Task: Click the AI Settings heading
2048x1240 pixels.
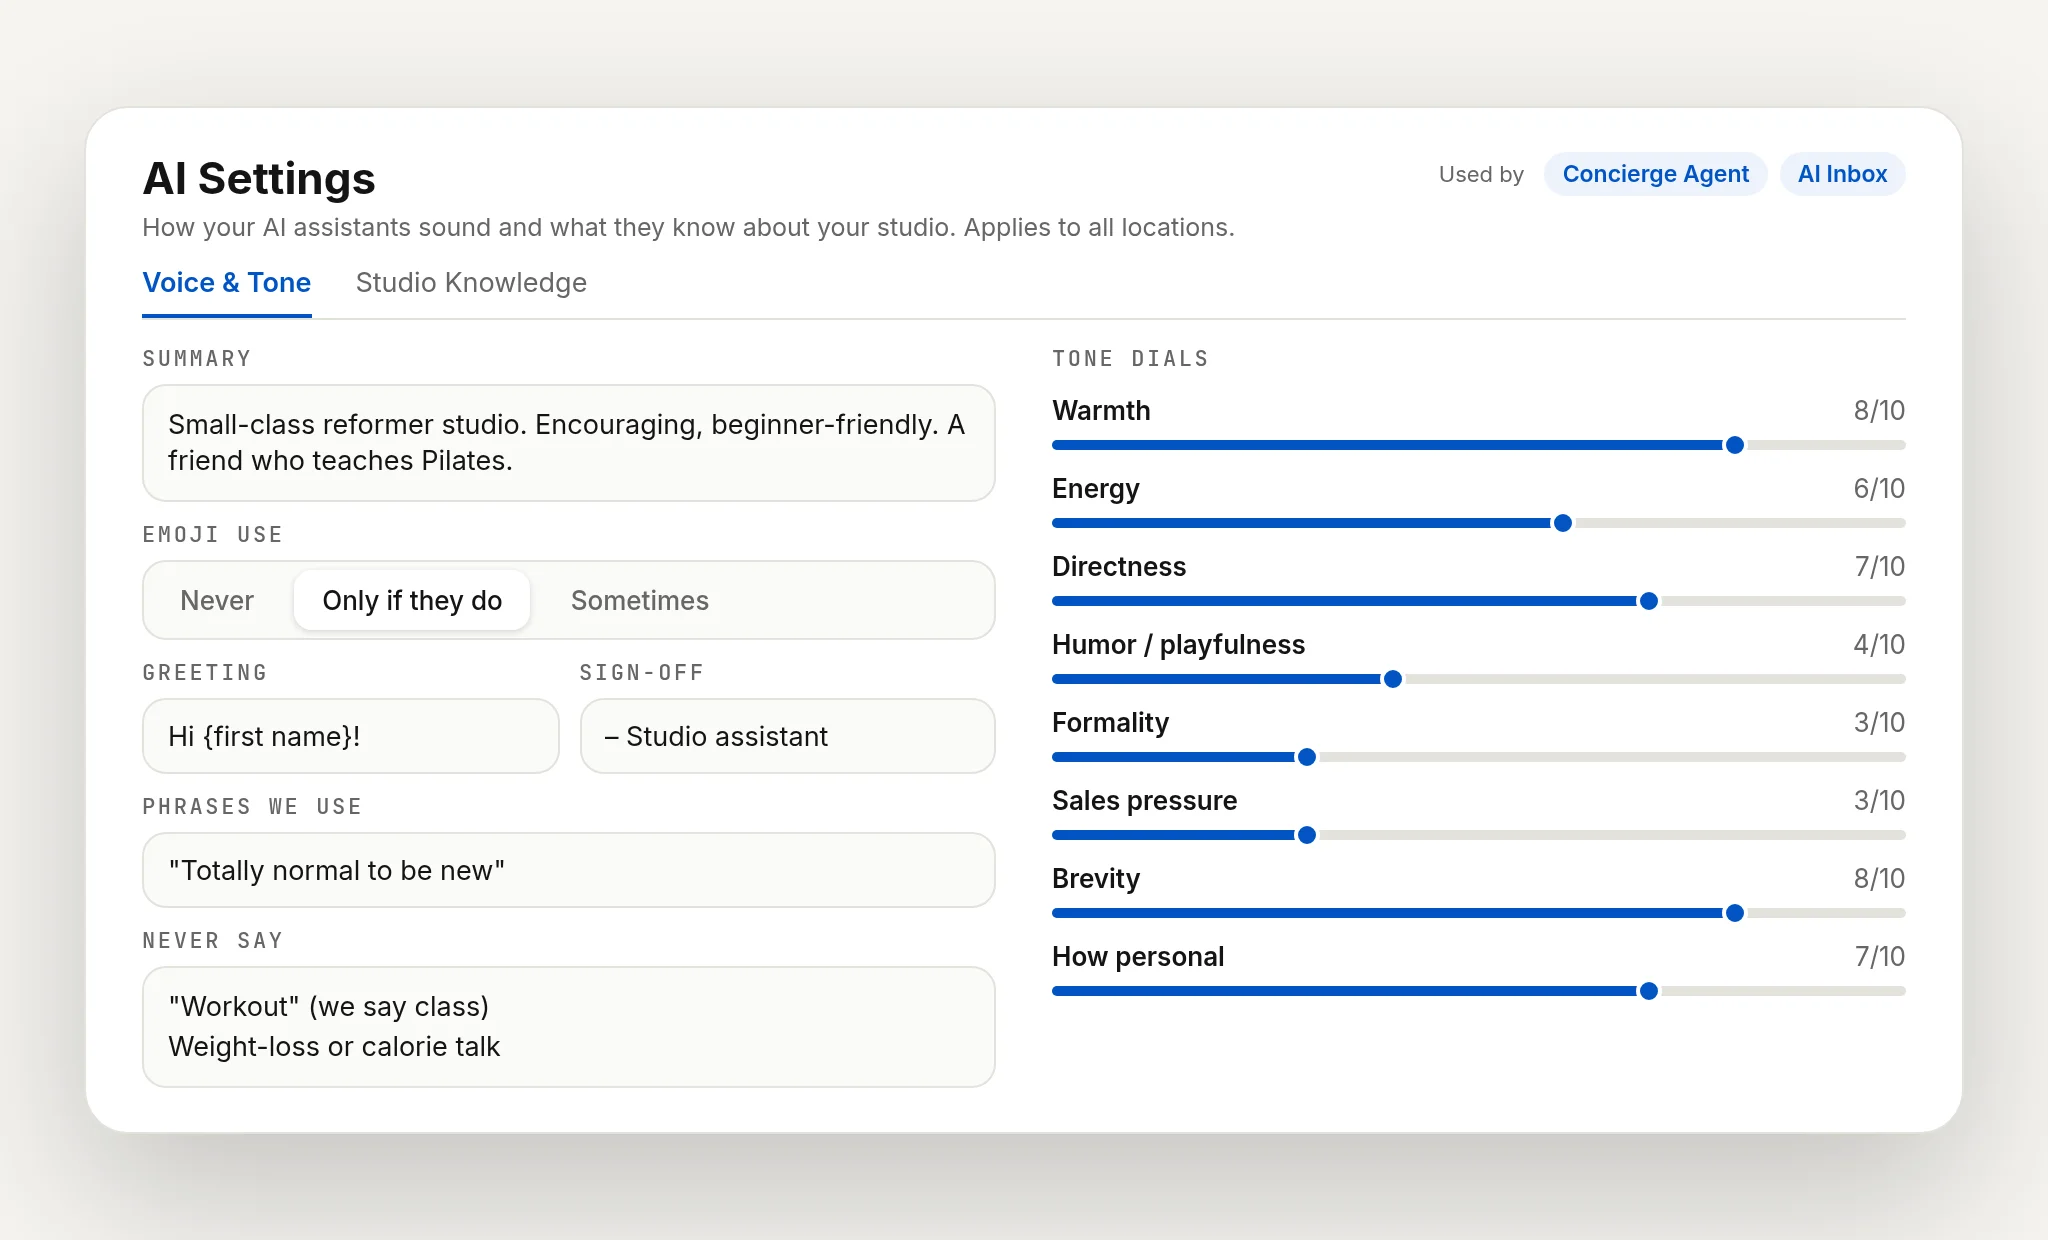Action: click(x=259, y=179)
